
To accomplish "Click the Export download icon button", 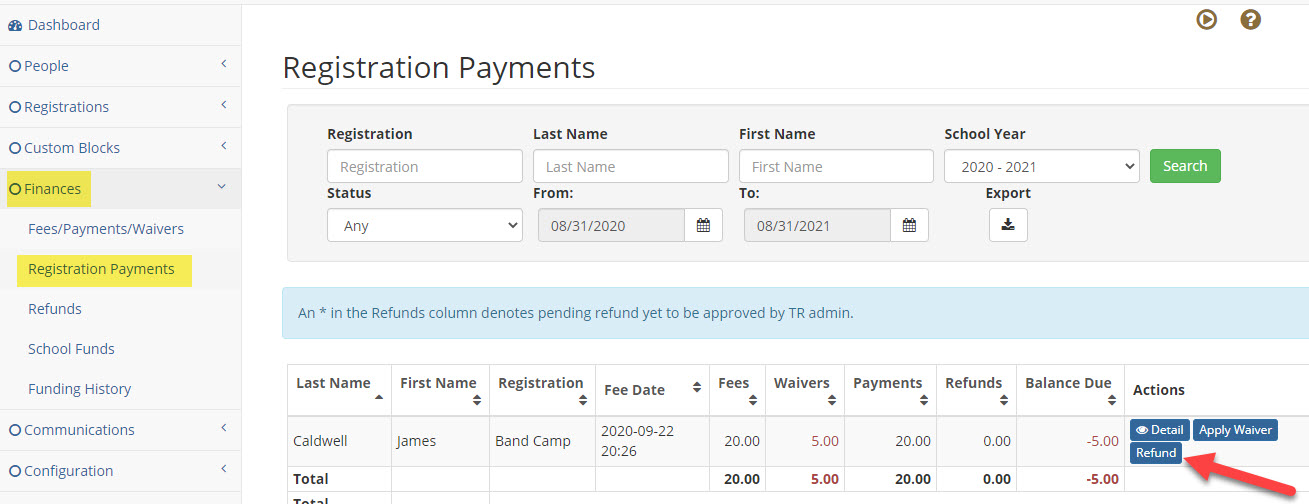I will tap(1008, 225).
